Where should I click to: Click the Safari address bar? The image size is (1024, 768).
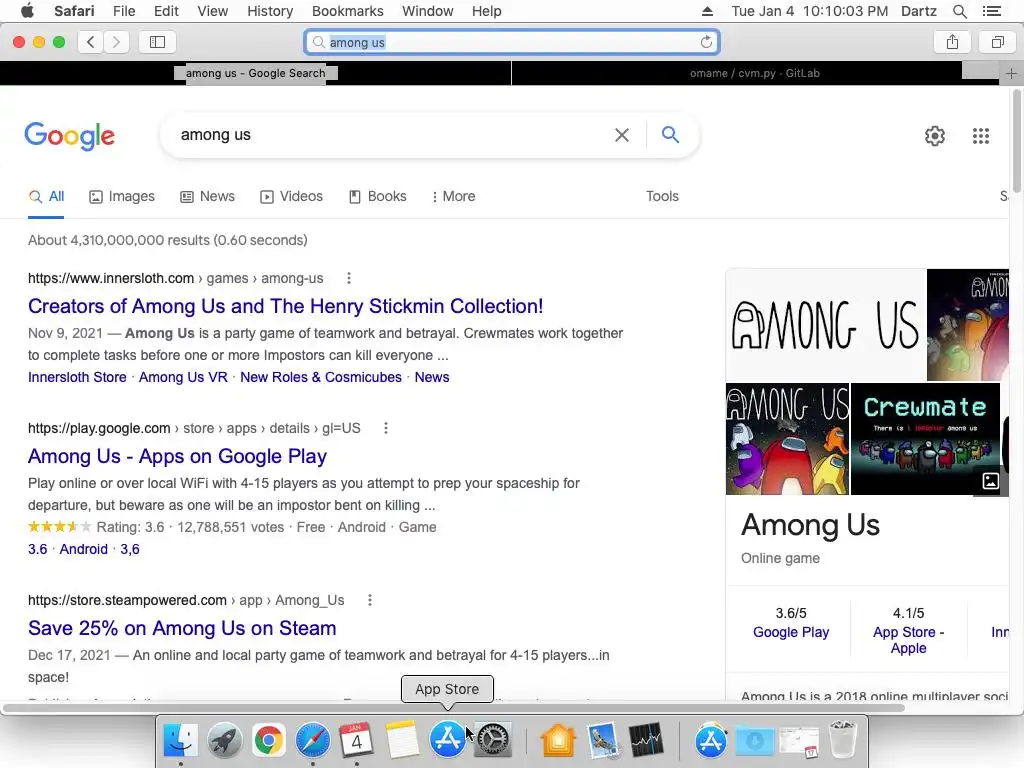pyautogui.click(x=512, y=42)
